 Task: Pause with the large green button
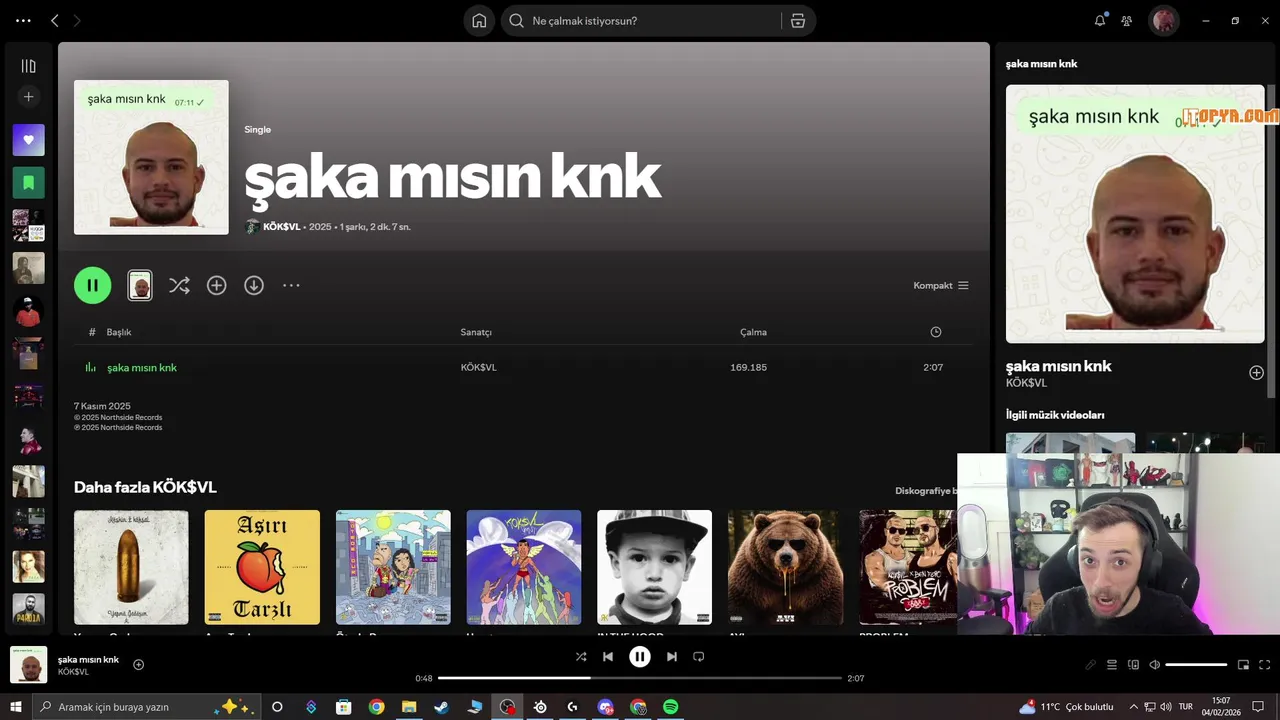coord(92,285)
